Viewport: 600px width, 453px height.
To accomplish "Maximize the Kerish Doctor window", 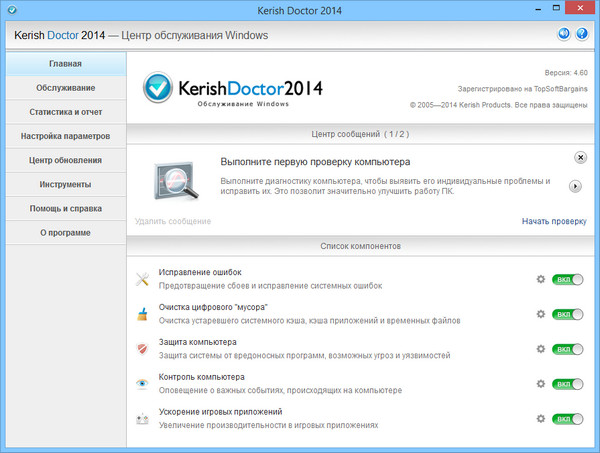I will pos(556,8).
